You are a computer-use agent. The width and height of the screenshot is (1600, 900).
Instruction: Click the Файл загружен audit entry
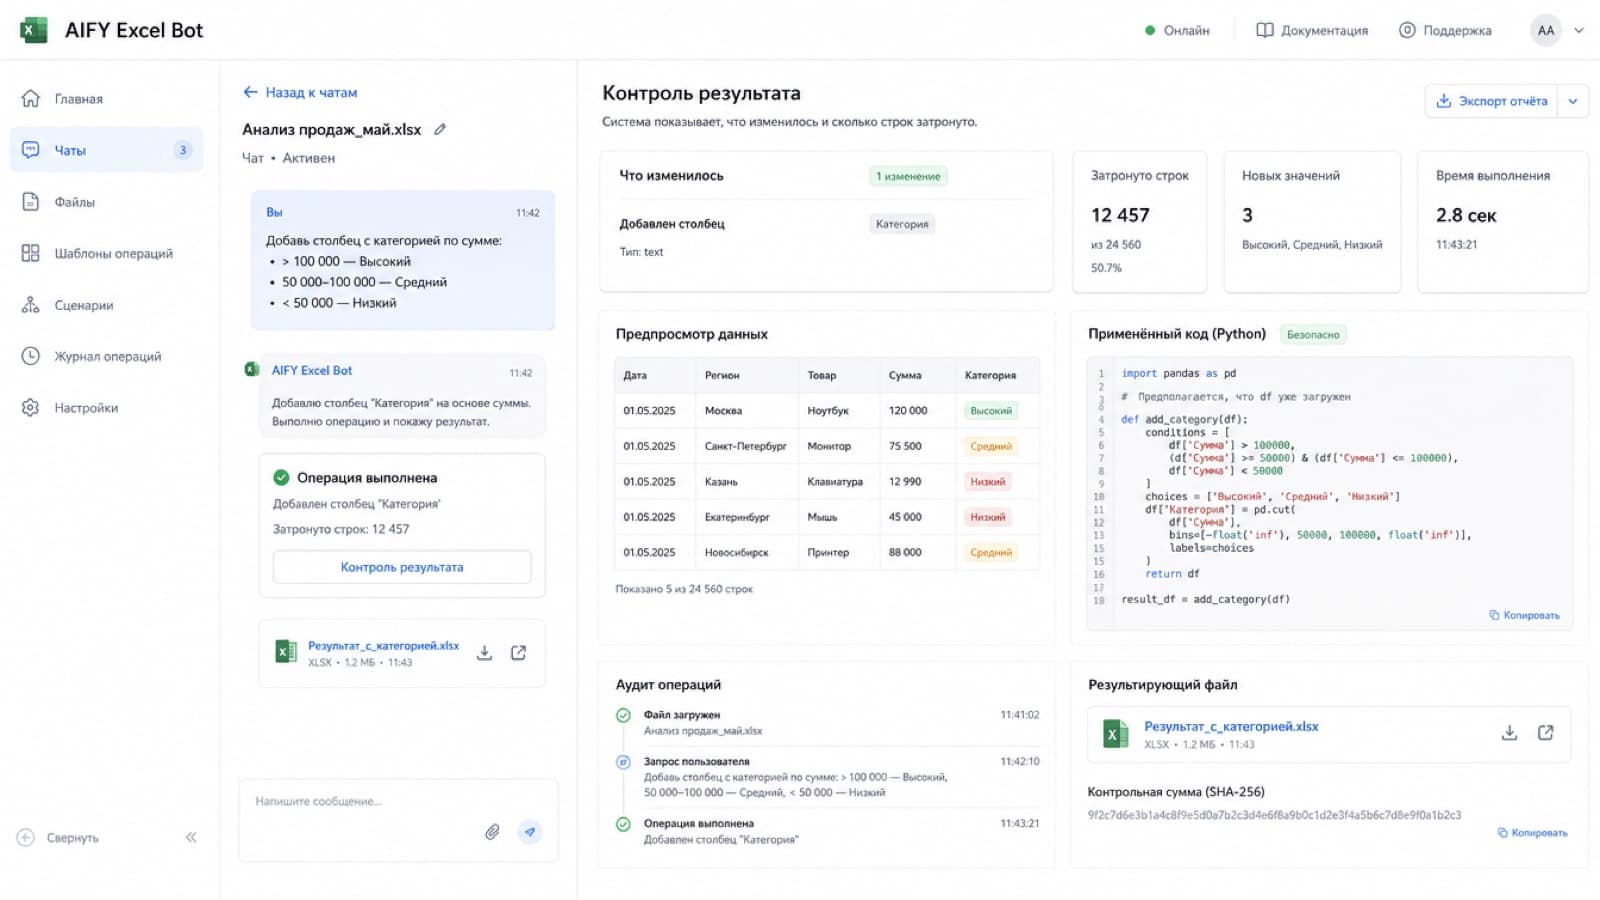pos(829,722)
